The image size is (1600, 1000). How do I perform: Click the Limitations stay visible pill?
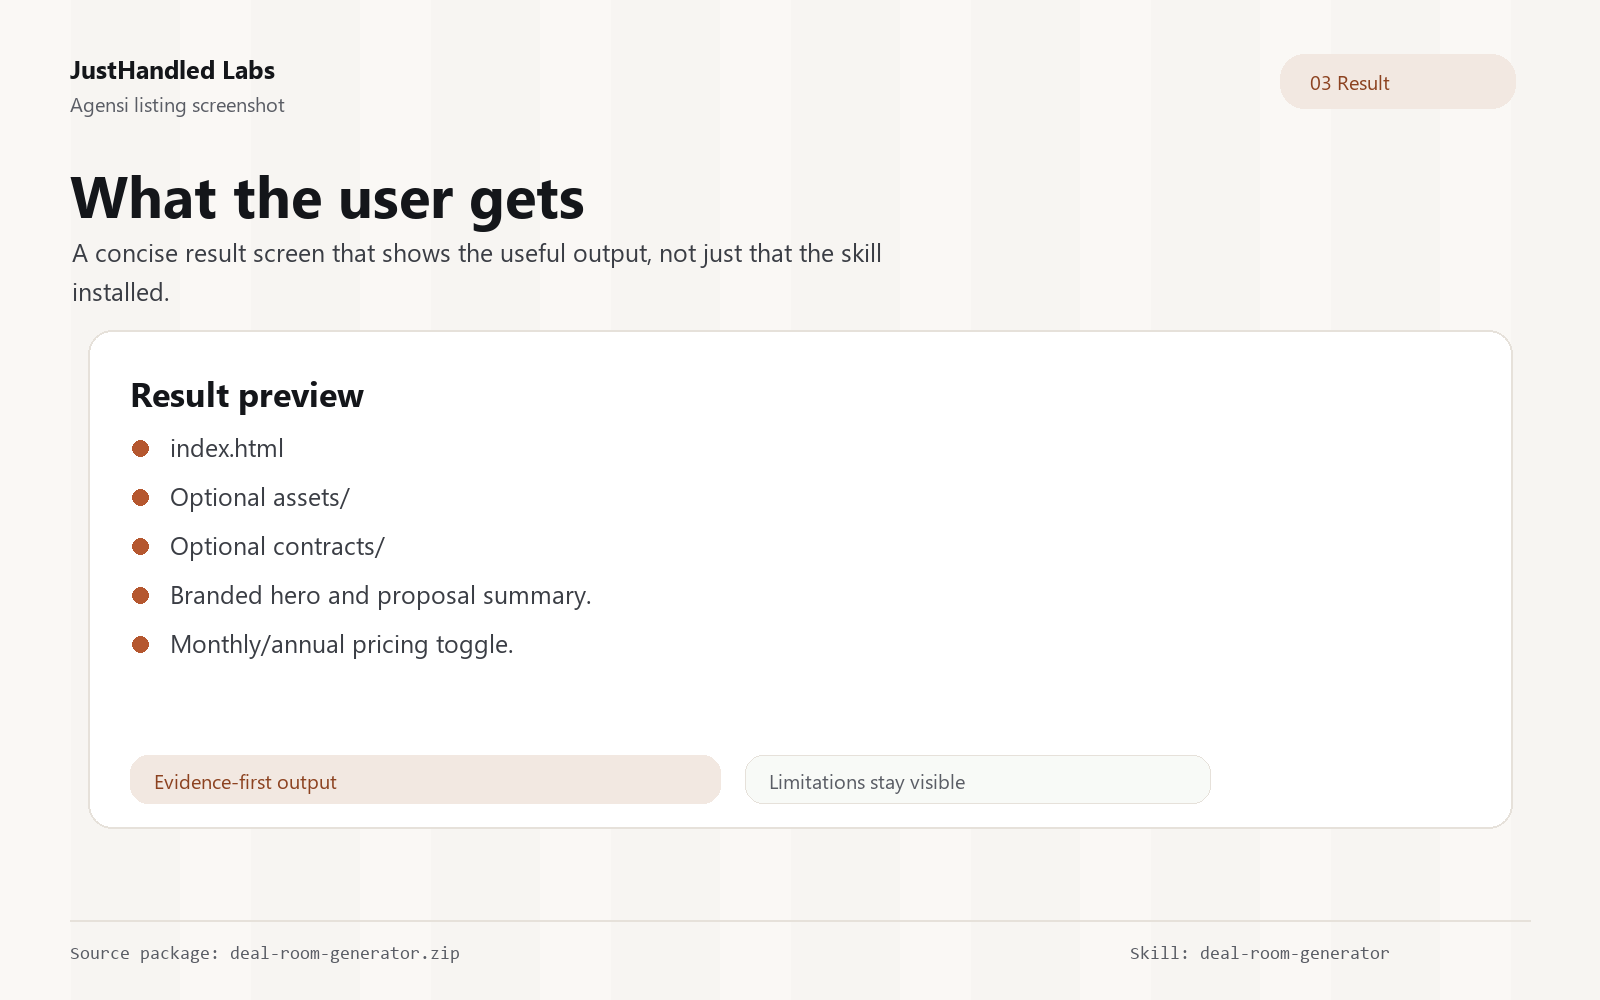[x=978, y=780]
